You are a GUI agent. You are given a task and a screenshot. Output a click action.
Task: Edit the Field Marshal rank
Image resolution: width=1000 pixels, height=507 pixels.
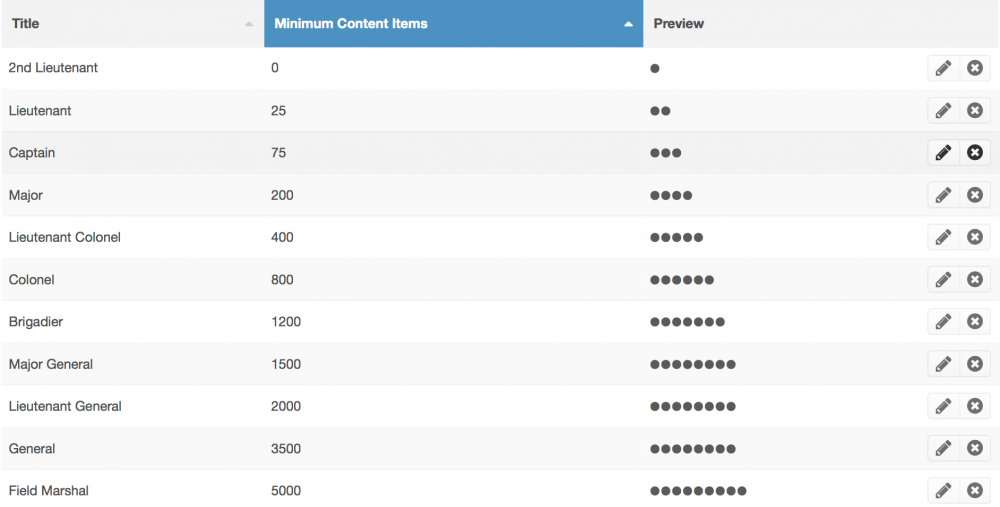(943, 490)
